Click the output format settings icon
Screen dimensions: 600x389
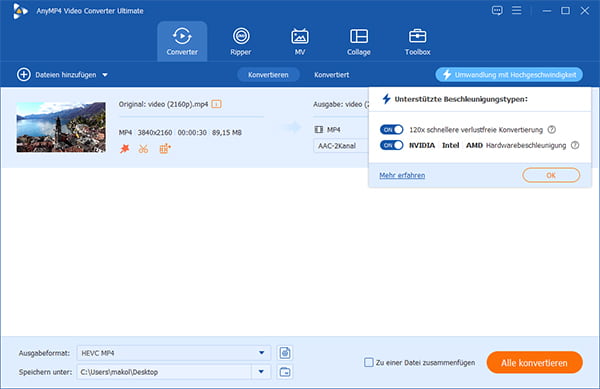click(x=285, y=353)
